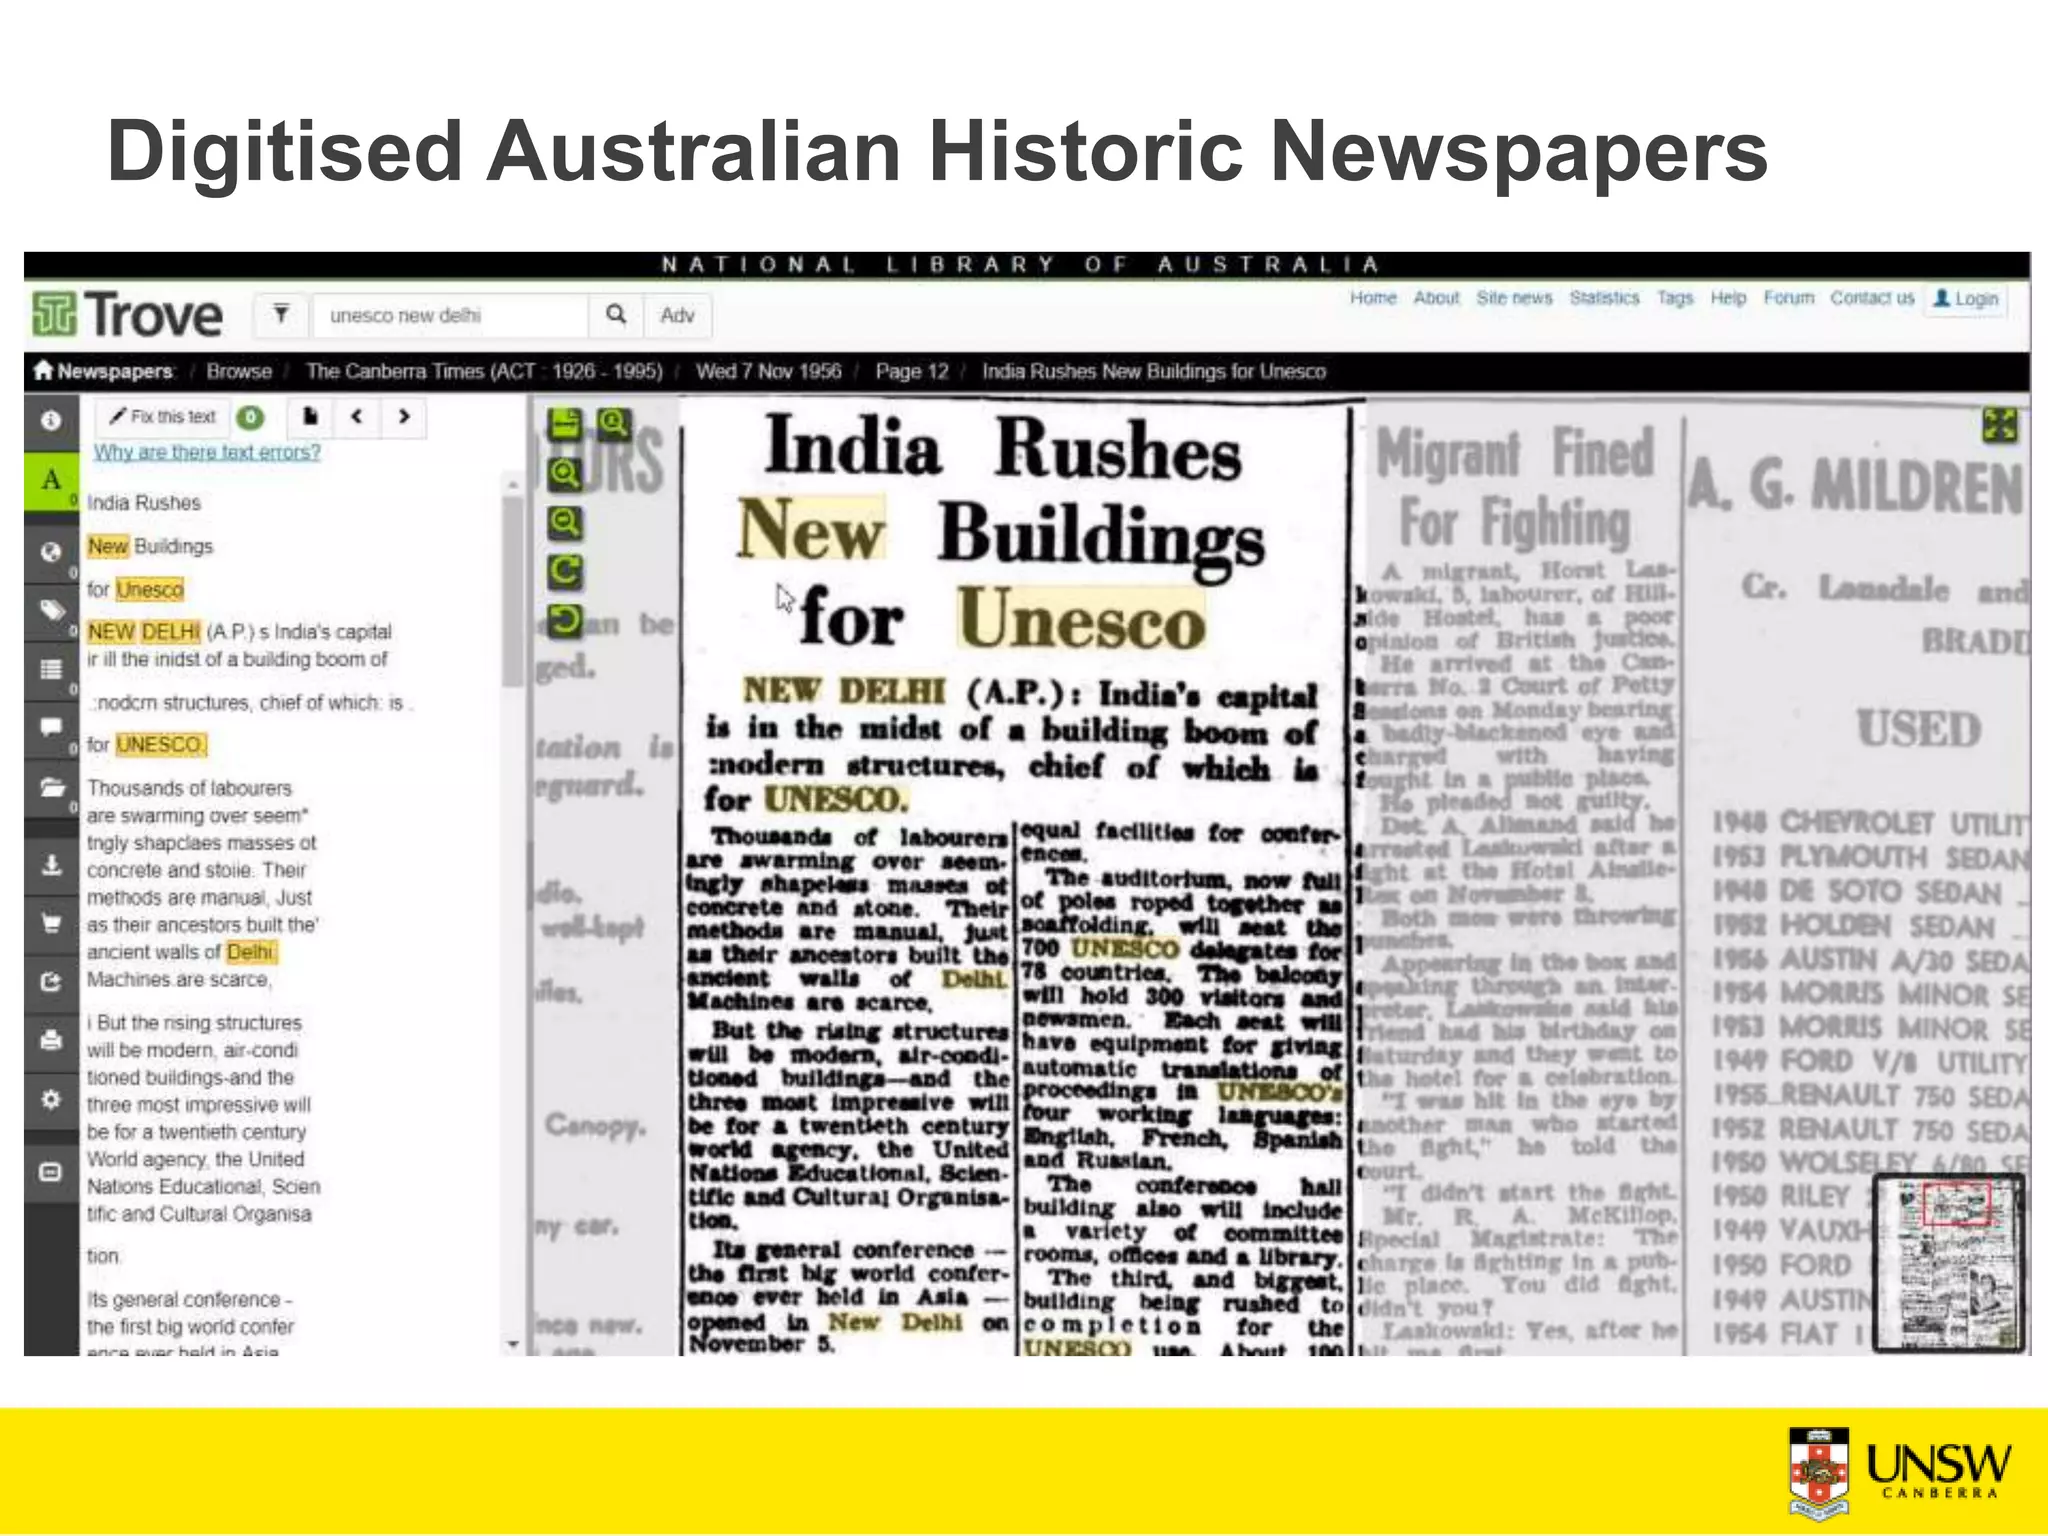Click the 'A. G. MILDREN' advertisement
Screen dimensions: 2048x1536
coord(1857,878)
